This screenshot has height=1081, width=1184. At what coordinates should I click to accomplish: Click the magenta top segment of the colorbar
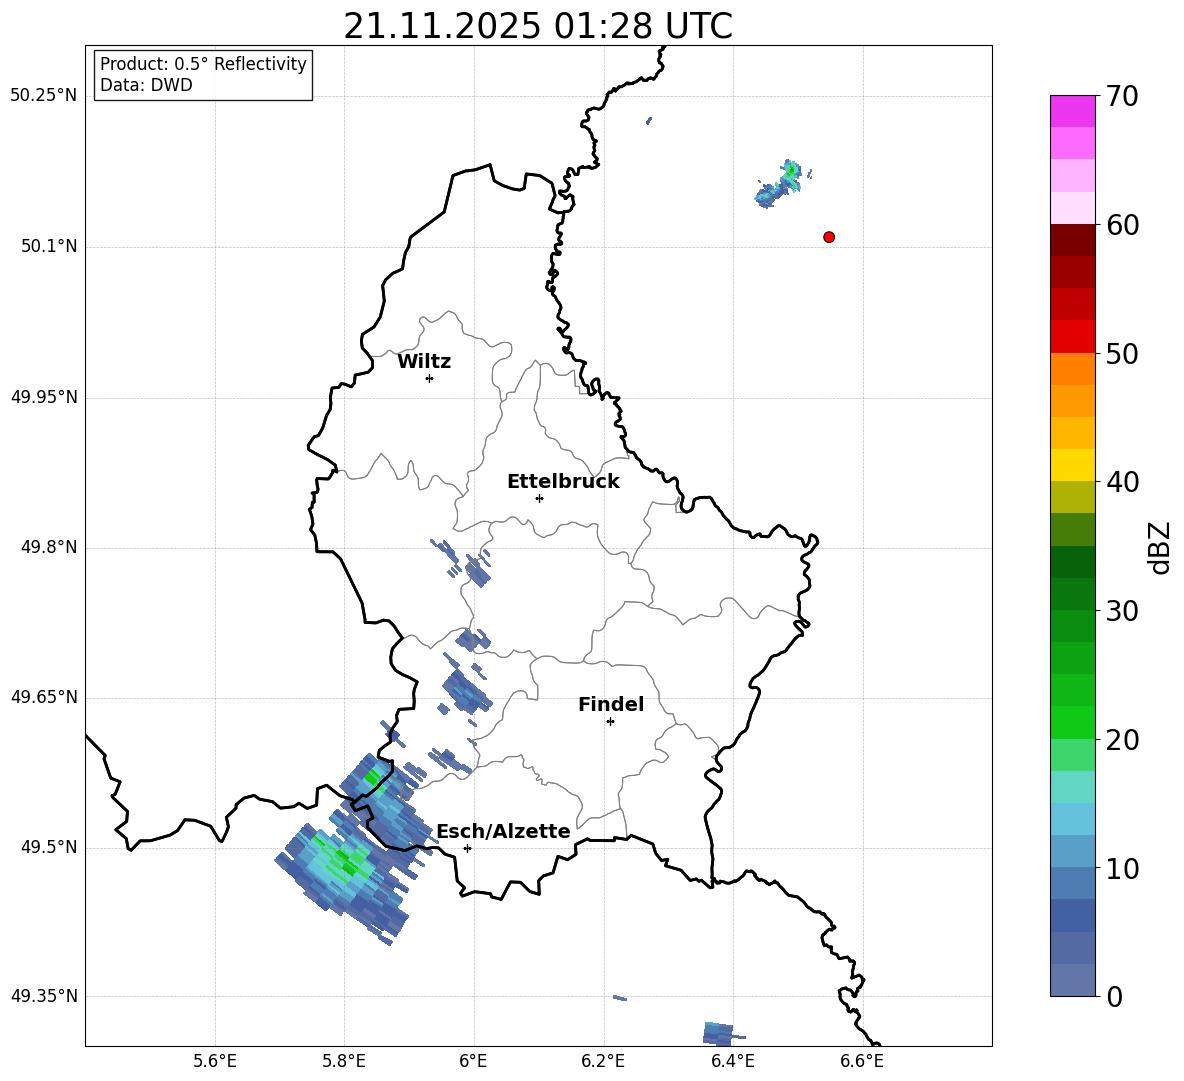click(x=1072, y=111)
